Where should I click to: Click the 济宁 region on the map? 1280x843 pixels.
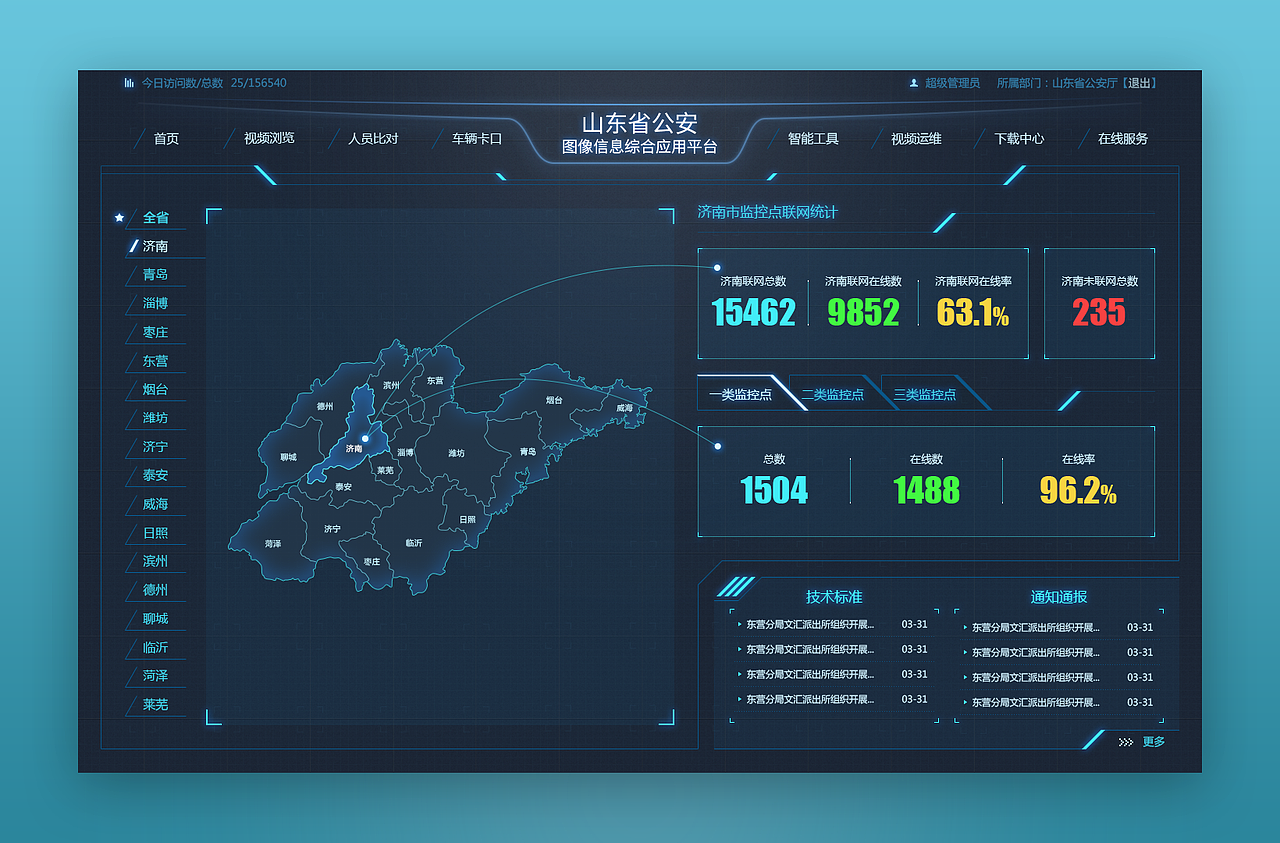coord(332,529)
